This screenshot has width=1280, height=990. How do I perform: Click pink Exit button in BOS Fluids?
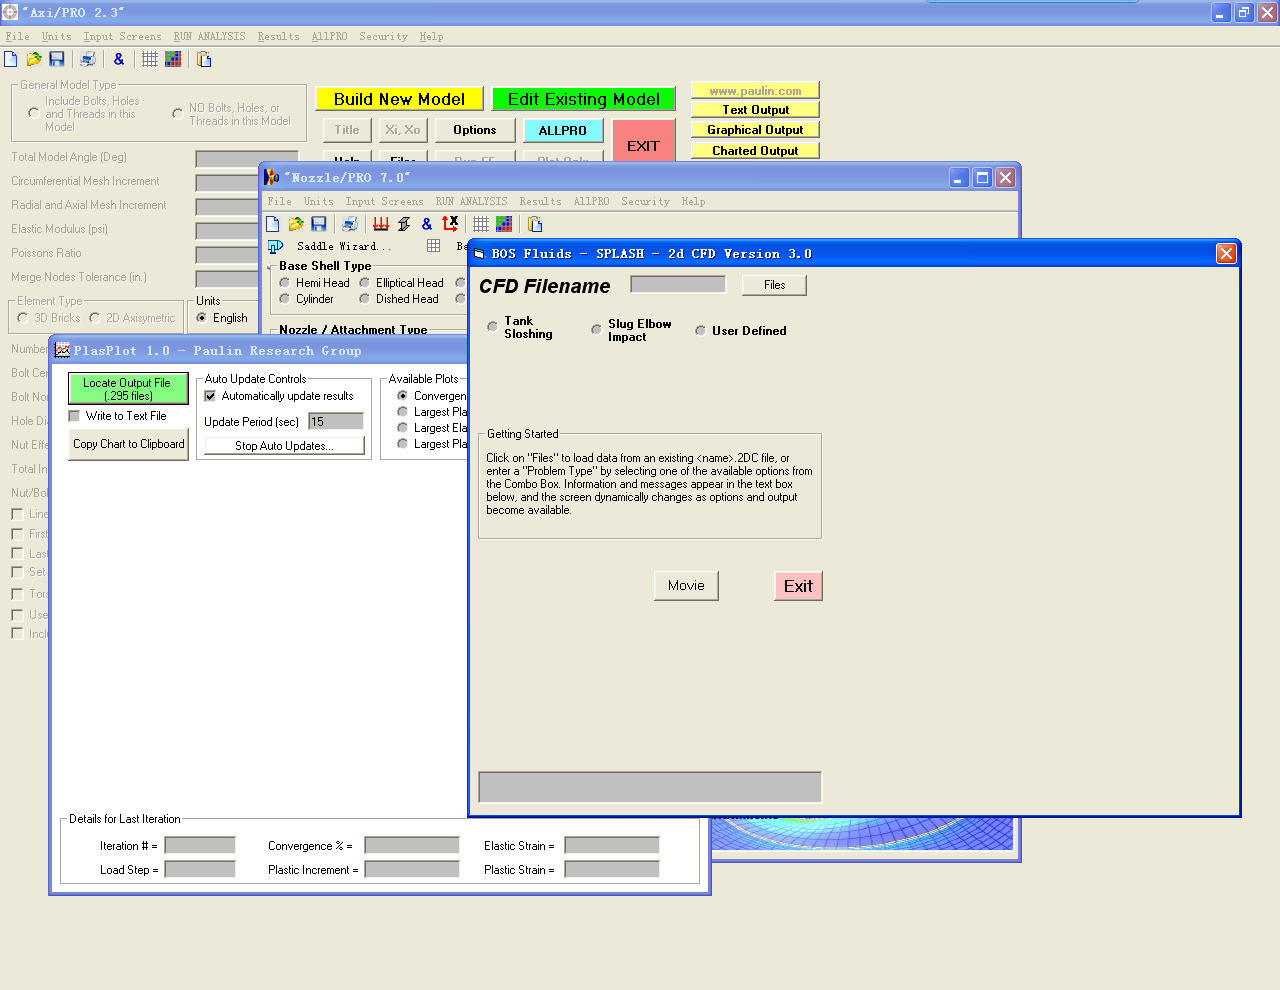[x=798, y=586]
